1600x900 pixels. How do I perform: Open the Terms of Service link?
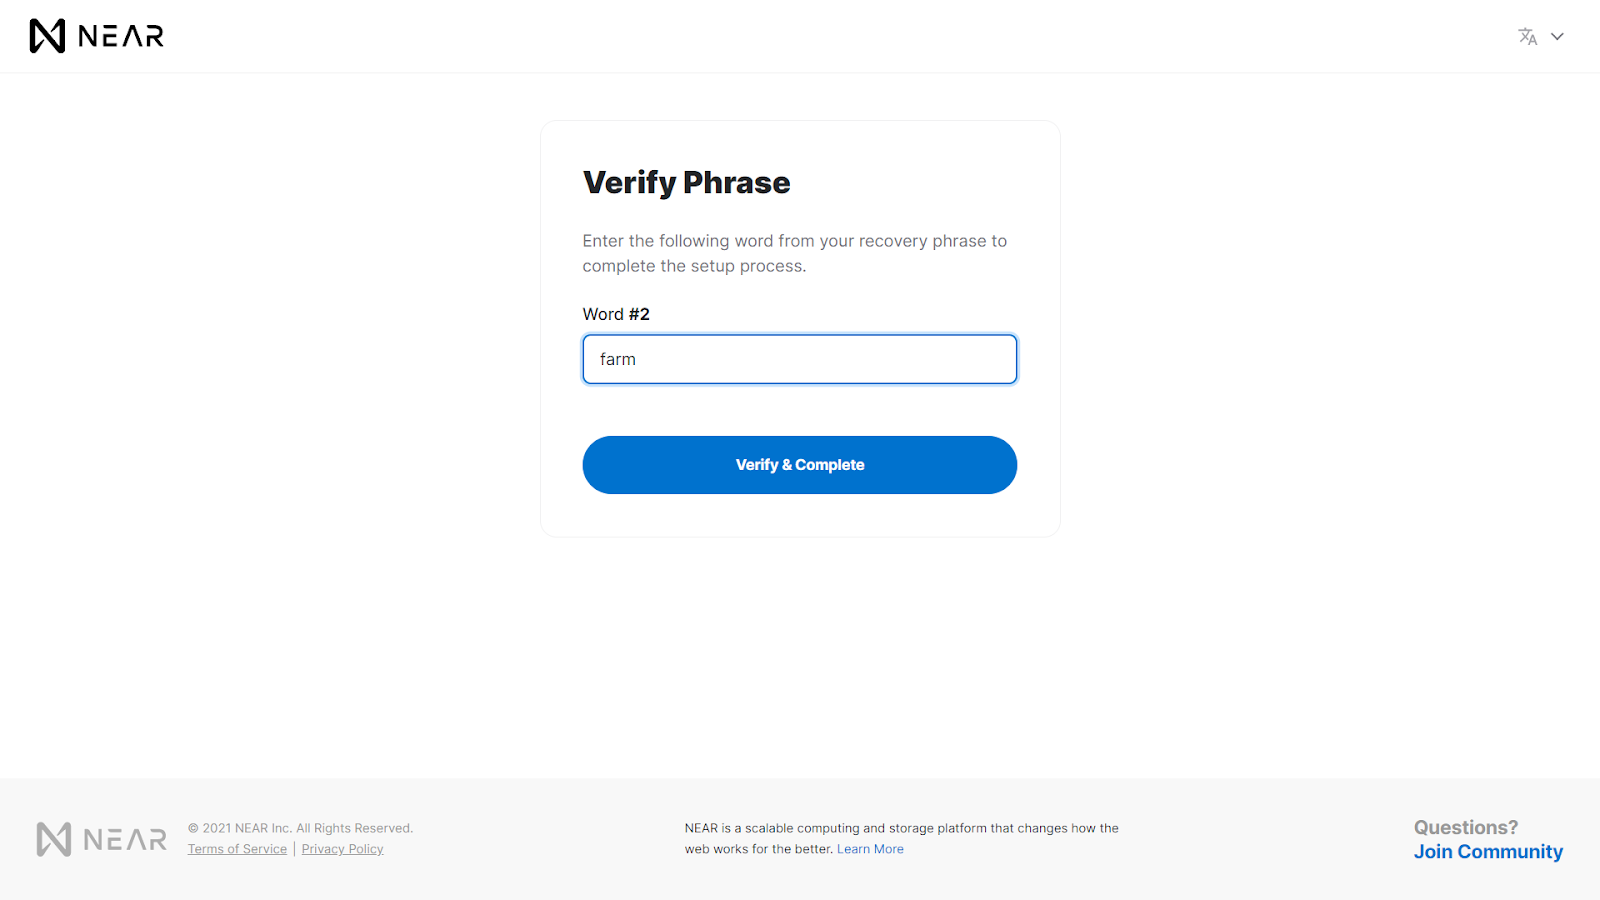coord(237,849)
